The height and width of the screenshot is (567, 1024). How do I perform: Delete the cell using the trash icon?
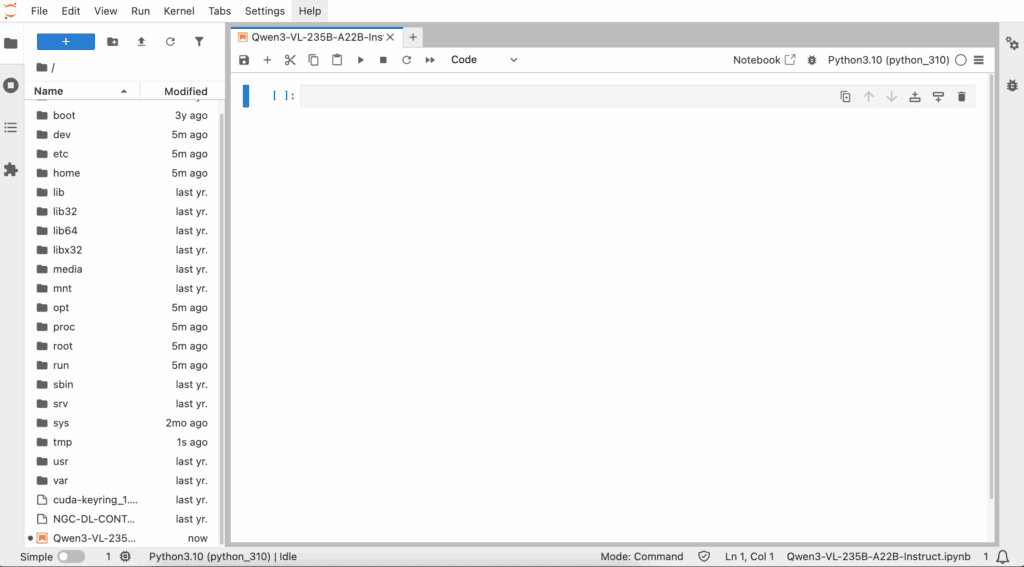[961, 97]
